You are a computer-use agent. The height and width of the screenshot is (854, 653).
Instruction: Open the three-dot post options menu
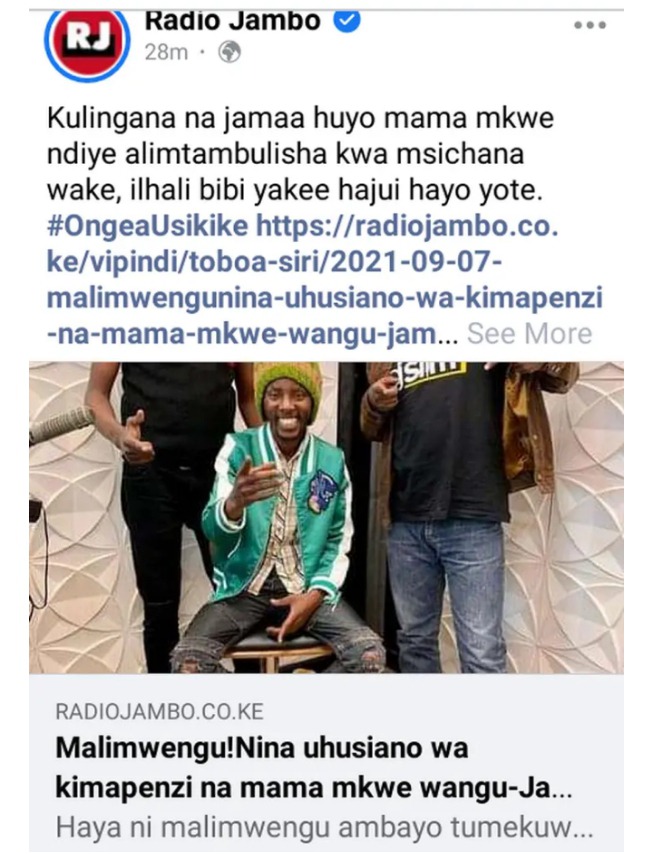coord(590,25)
